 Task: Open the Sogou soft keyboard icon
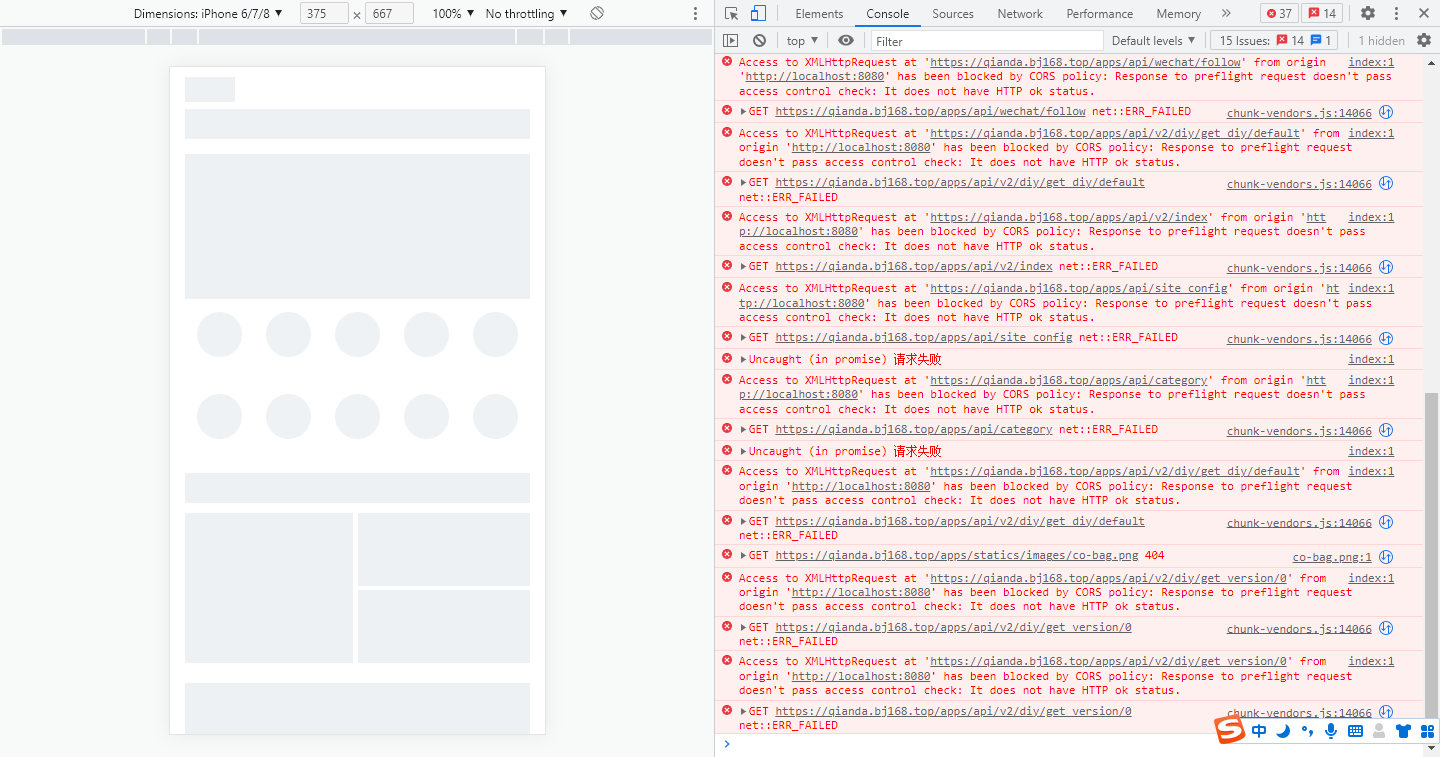[x=1355, y=731]
